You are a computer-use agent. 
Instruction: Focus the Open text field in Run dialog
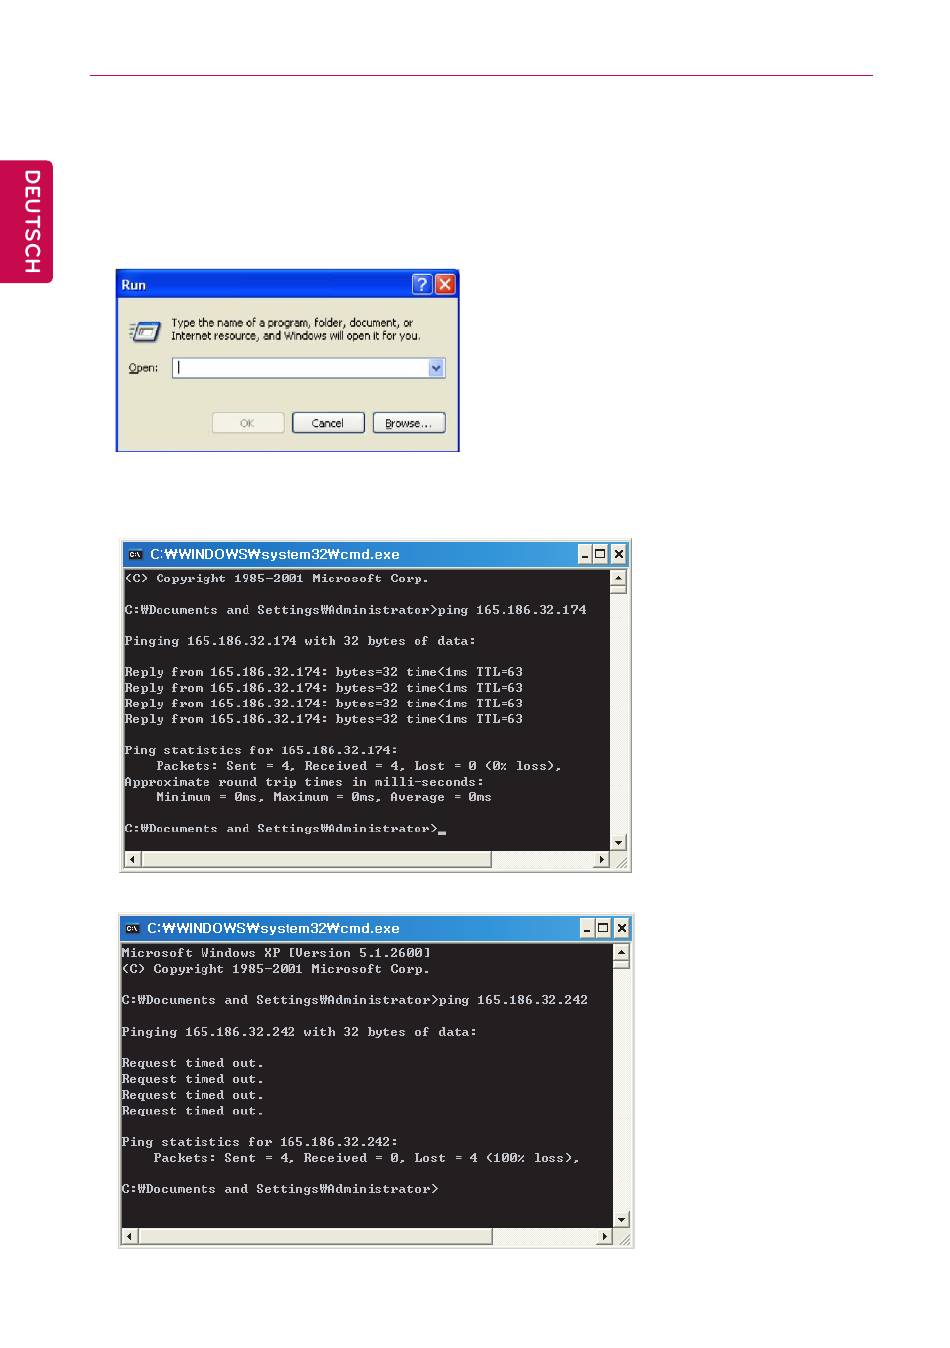pos(300,368)
